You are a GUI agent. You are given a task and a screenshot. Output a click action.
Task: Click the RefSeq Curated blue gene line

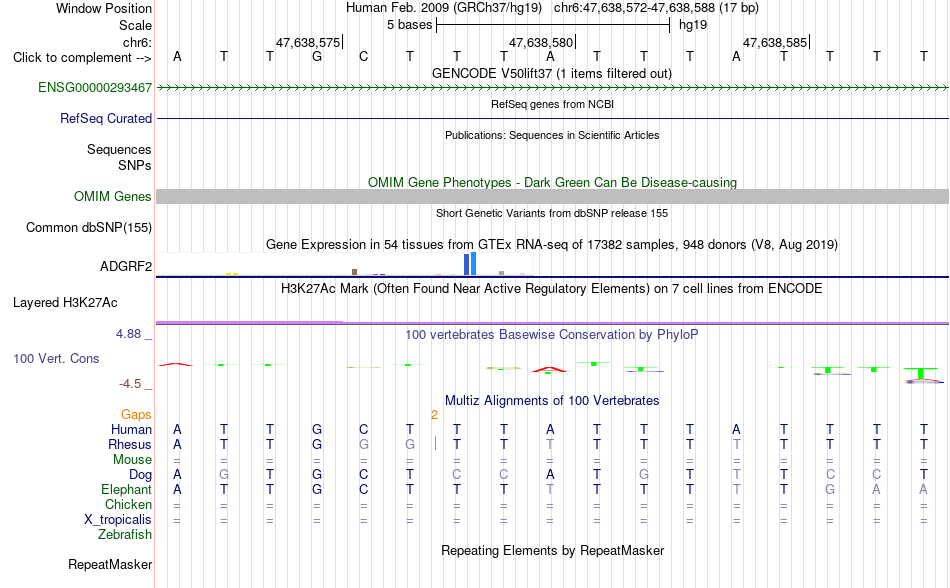click(x=552, y=118)
